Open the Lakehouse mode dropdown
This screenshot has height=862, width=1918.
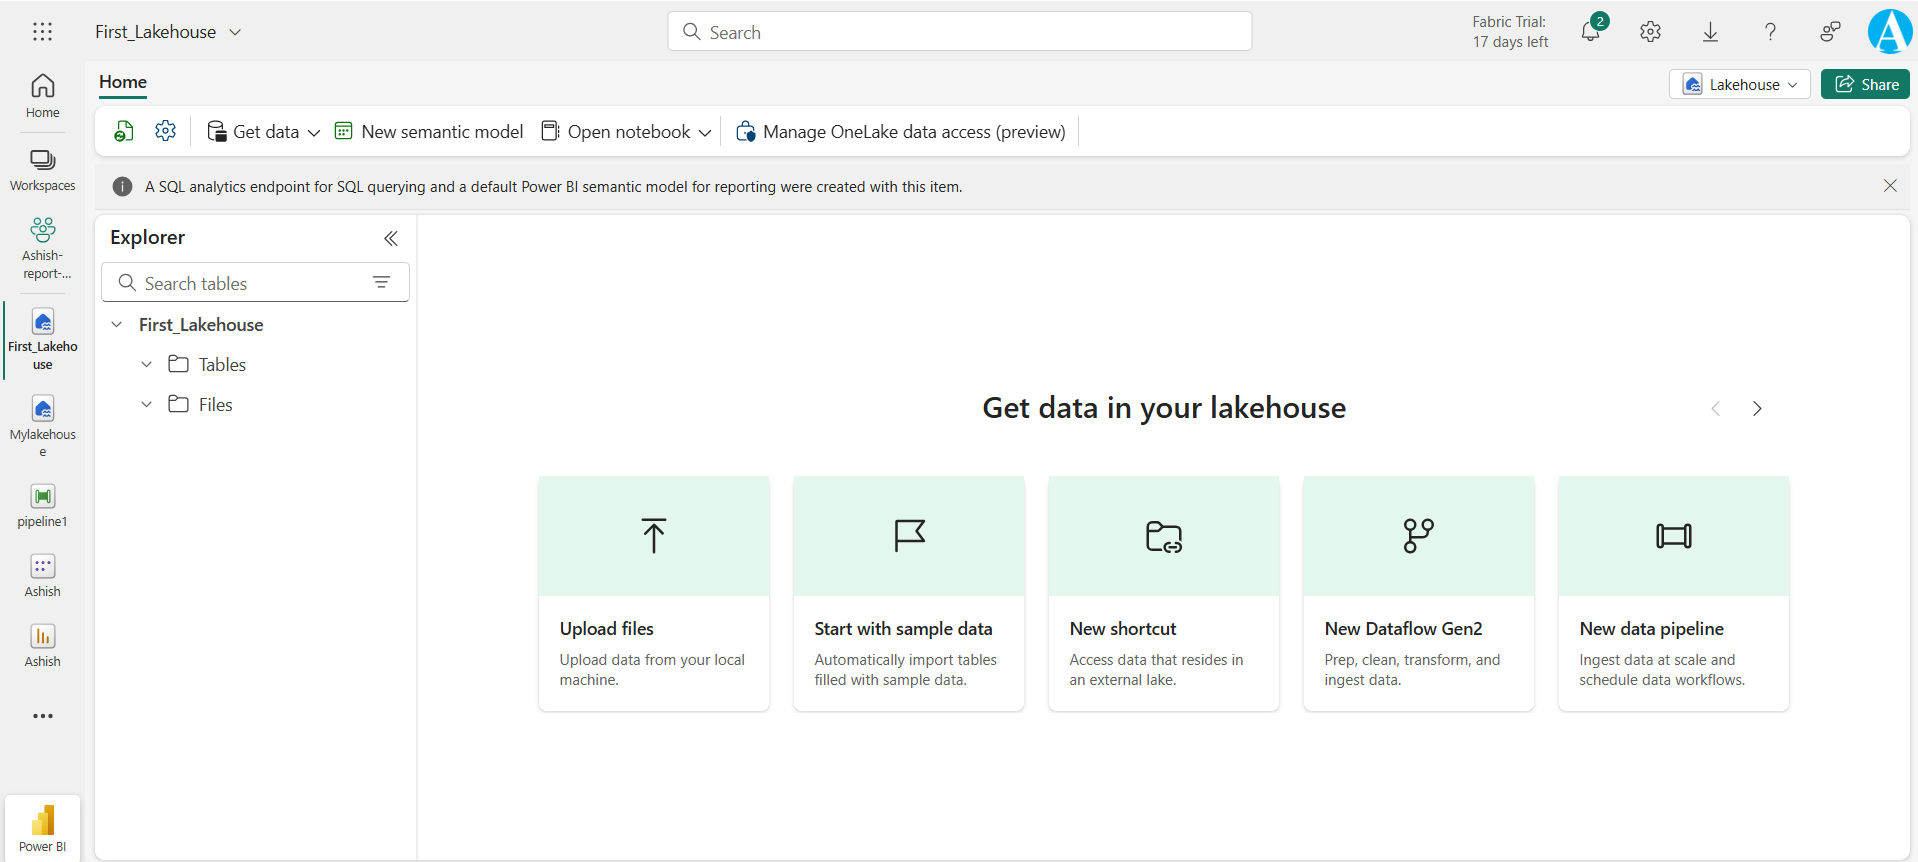point(1739,85)
